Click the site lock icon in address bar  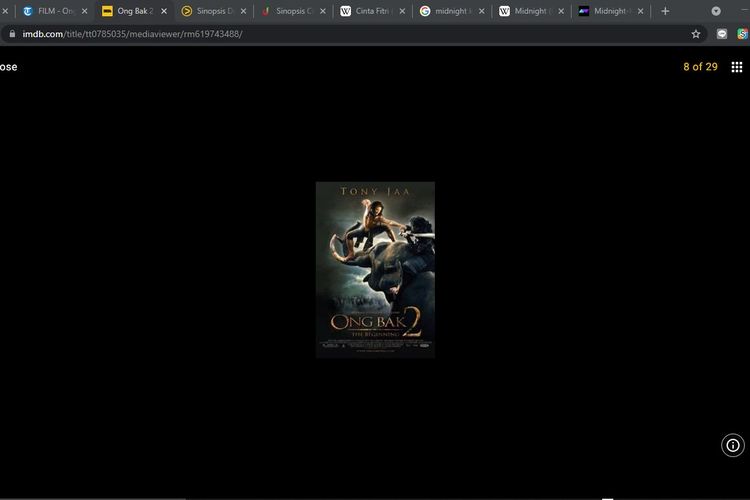12,33
